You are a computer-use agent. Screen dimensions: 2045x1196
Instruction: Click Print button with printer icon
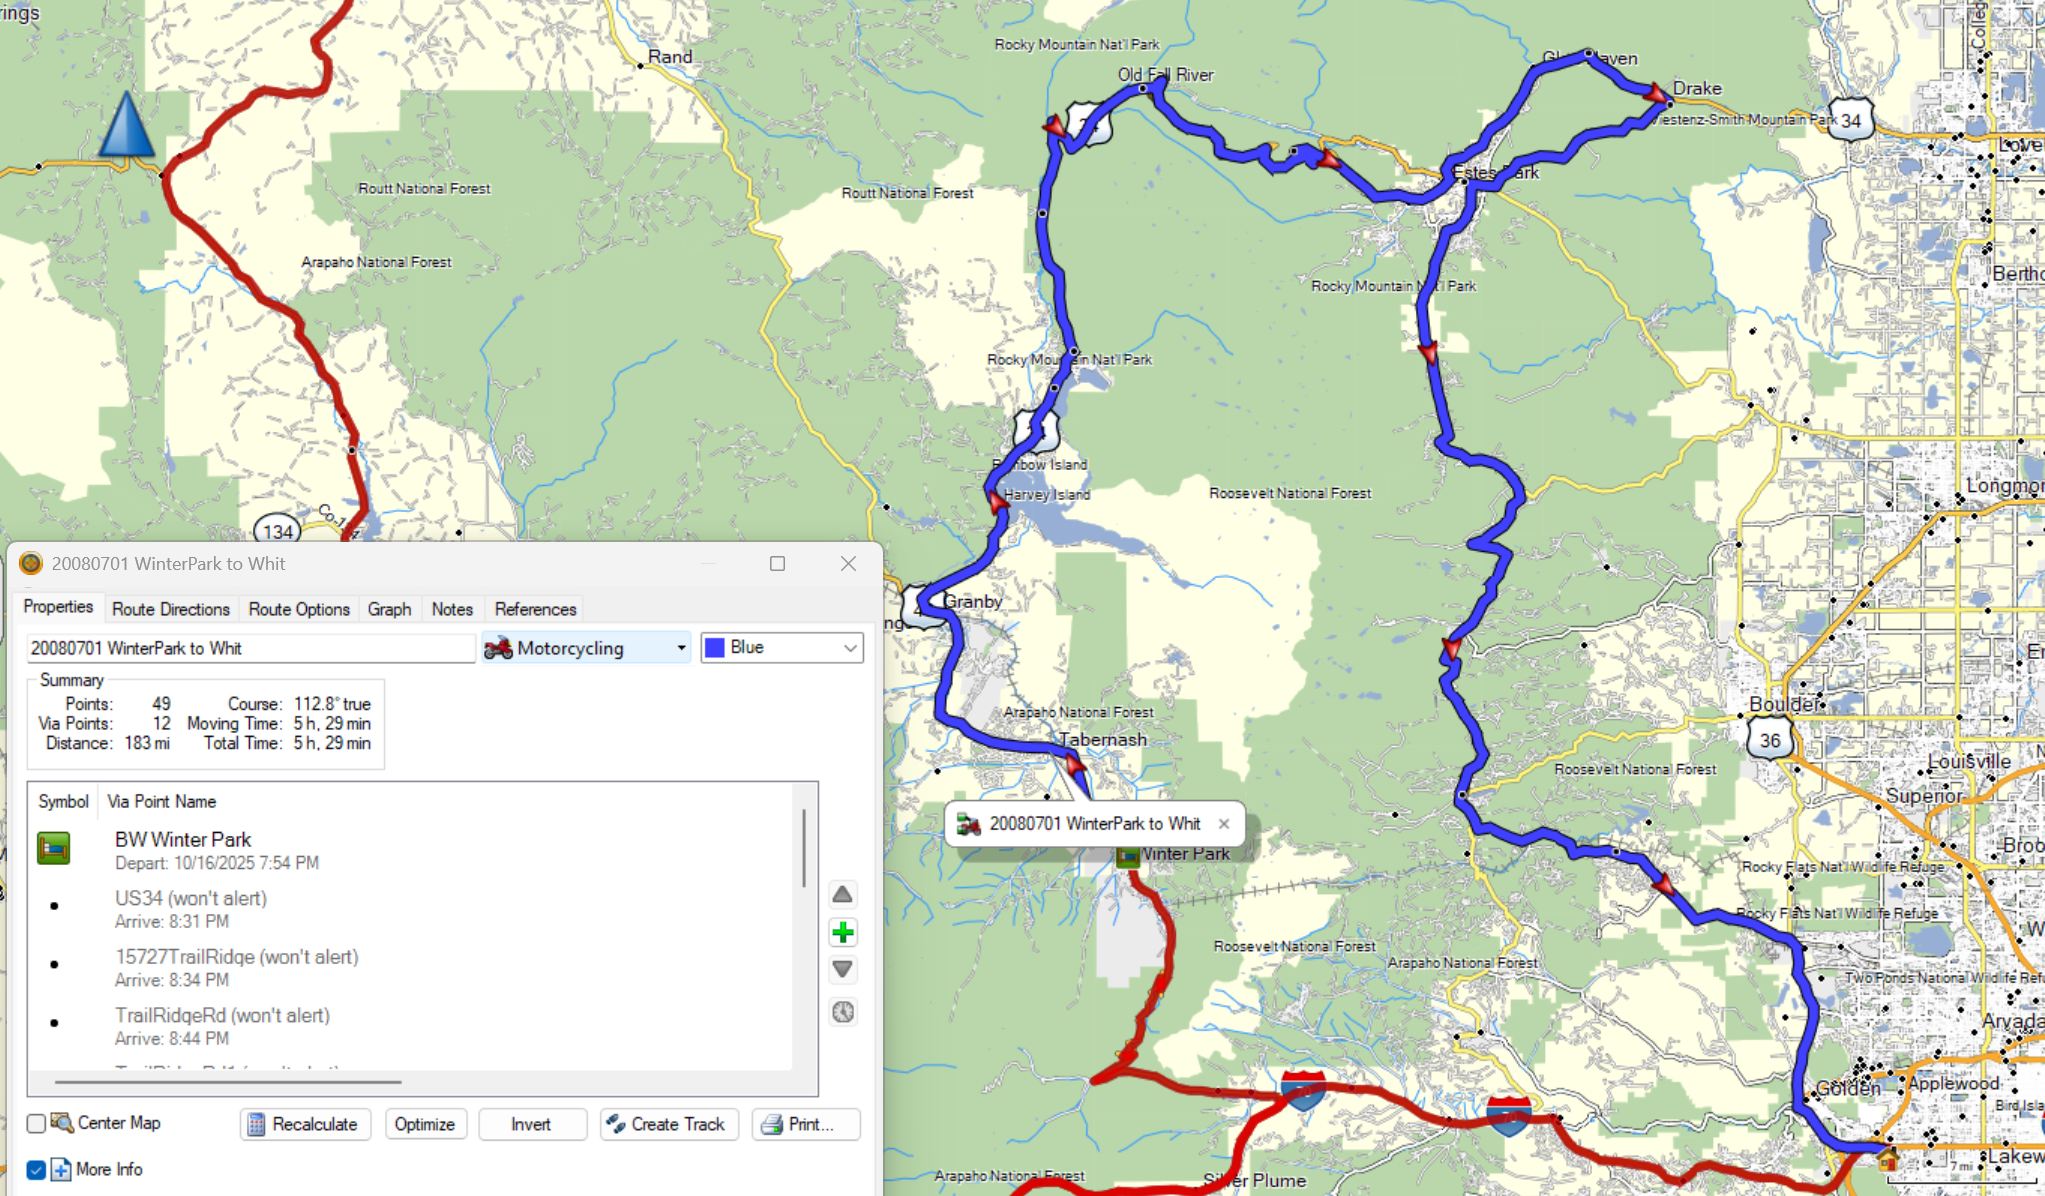point(805,1124)
